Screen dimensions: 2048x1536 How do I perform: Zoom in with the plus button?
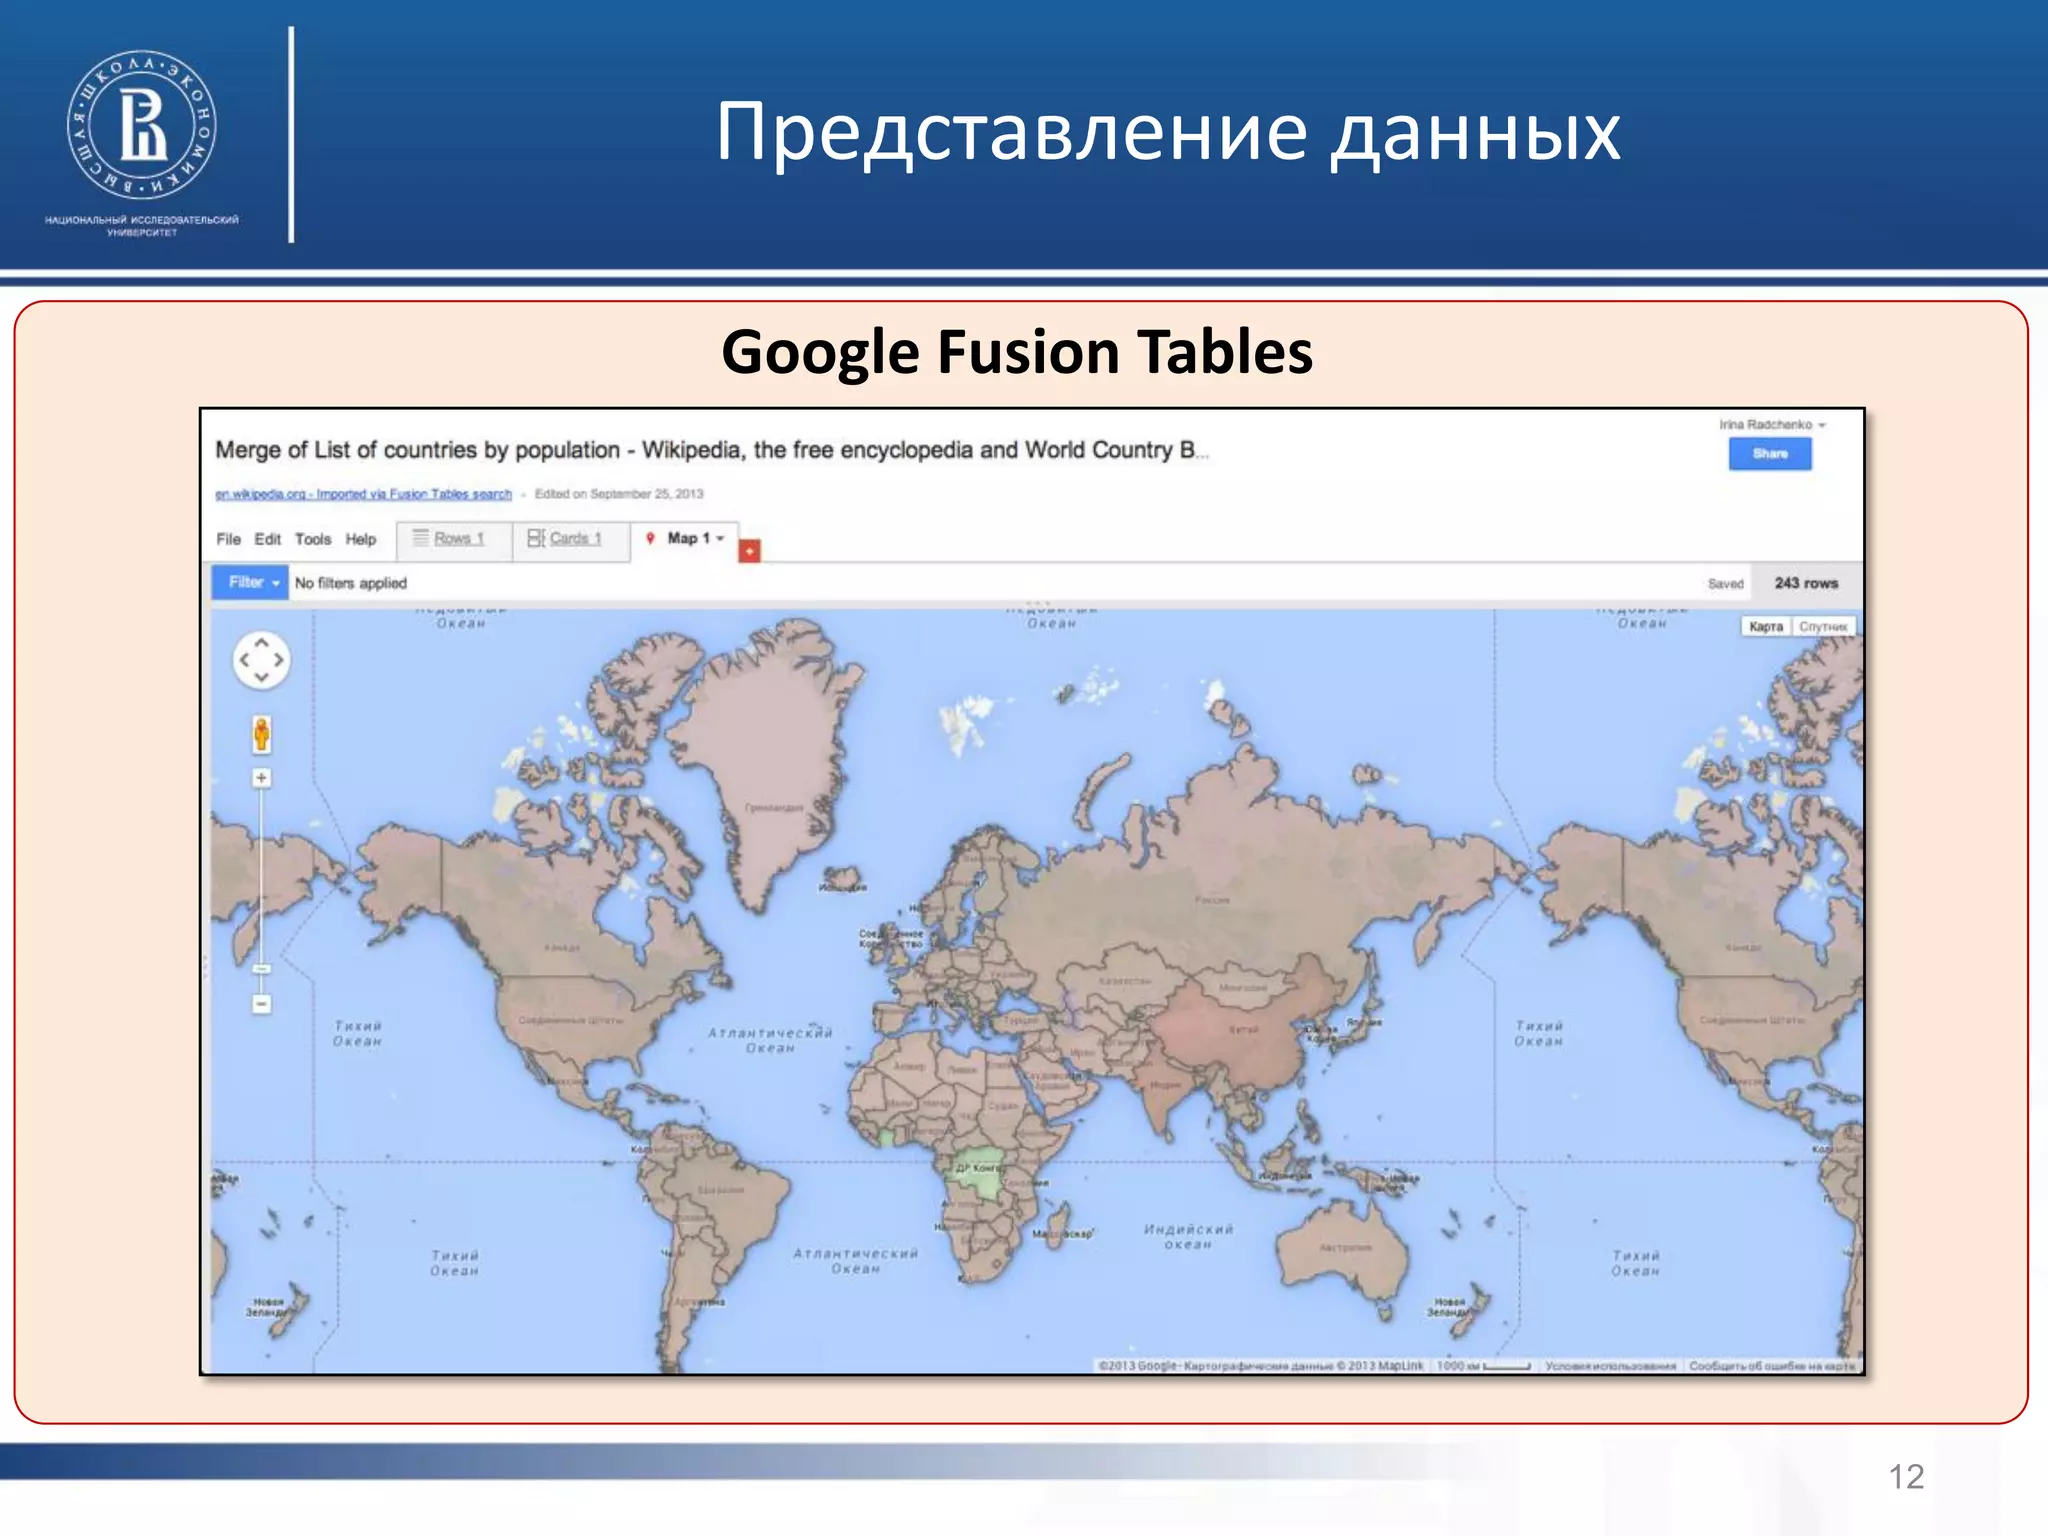[x=261, y=778]
